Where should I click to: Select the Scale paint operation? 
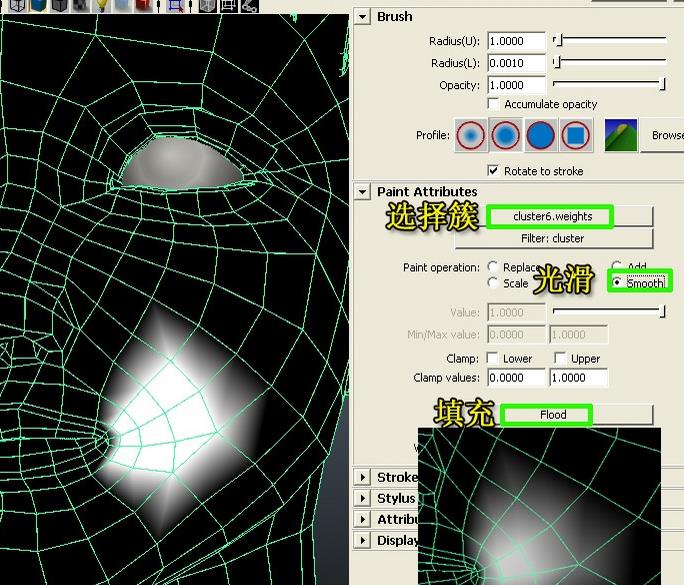493,283
